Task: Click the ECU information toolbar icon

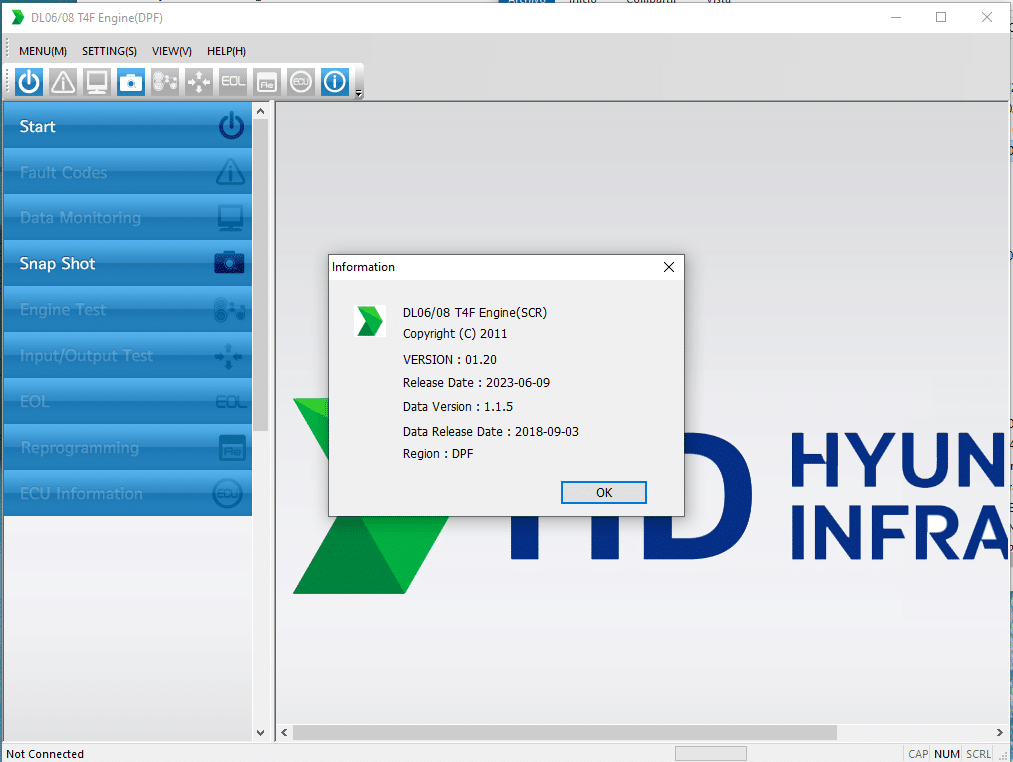Action: (x=300, y=82)
